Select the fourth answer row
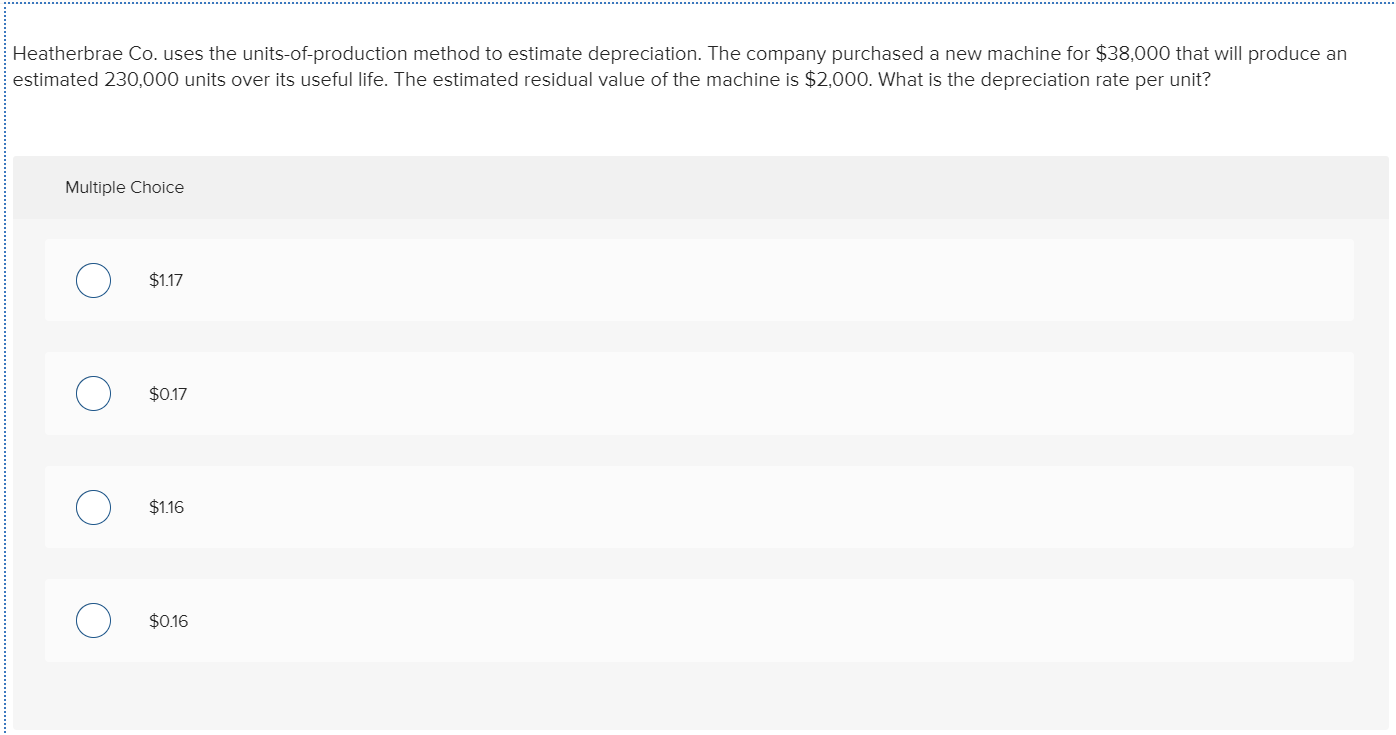The height and width of the screenshot is (735, 1396). tap(700, 620)
